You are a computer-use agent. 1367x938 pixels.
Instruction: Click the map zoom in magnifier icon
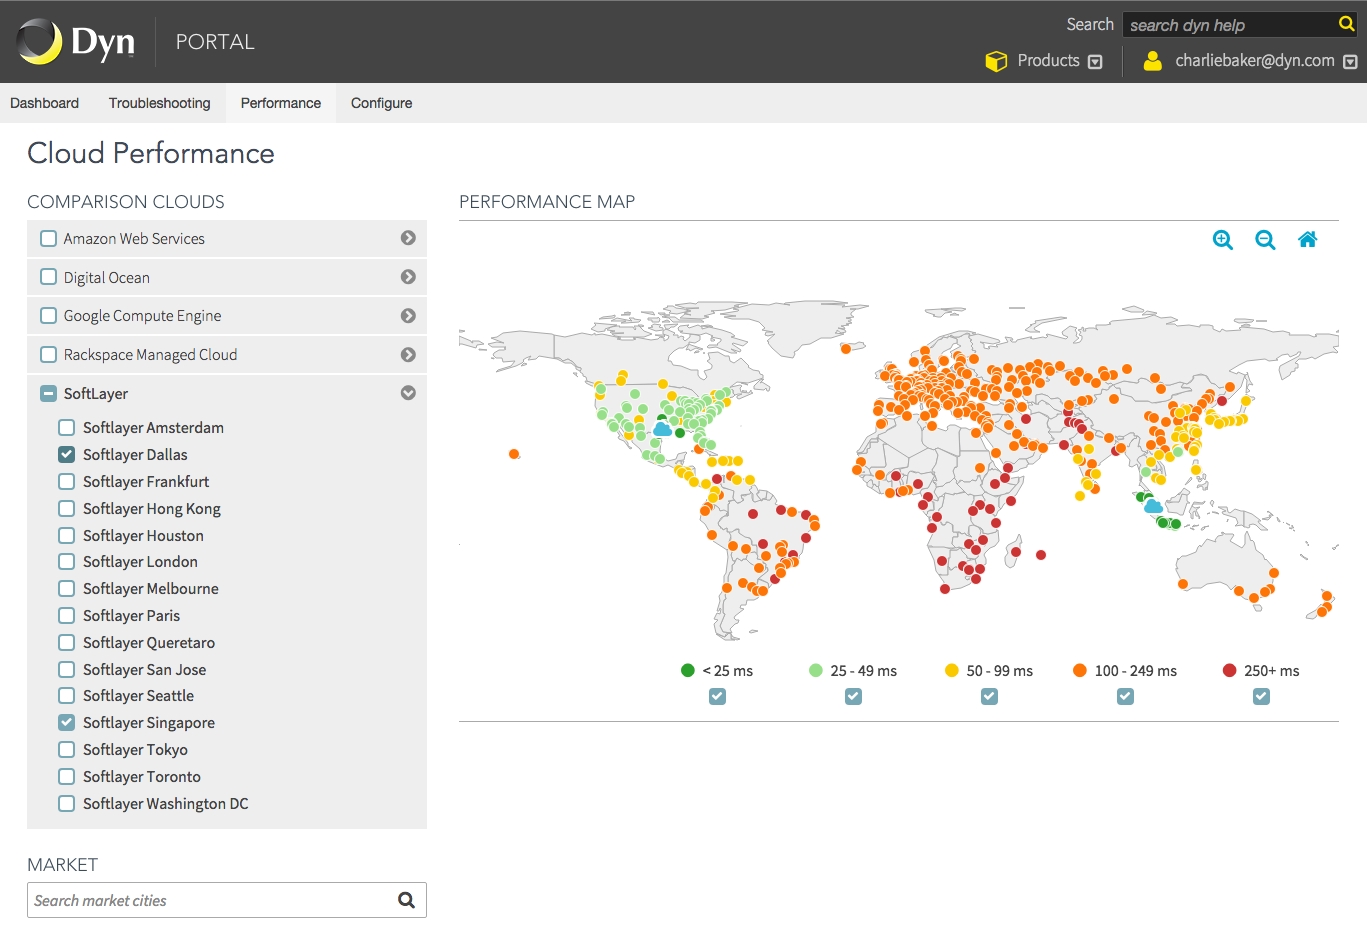[x=1222, y=240]
